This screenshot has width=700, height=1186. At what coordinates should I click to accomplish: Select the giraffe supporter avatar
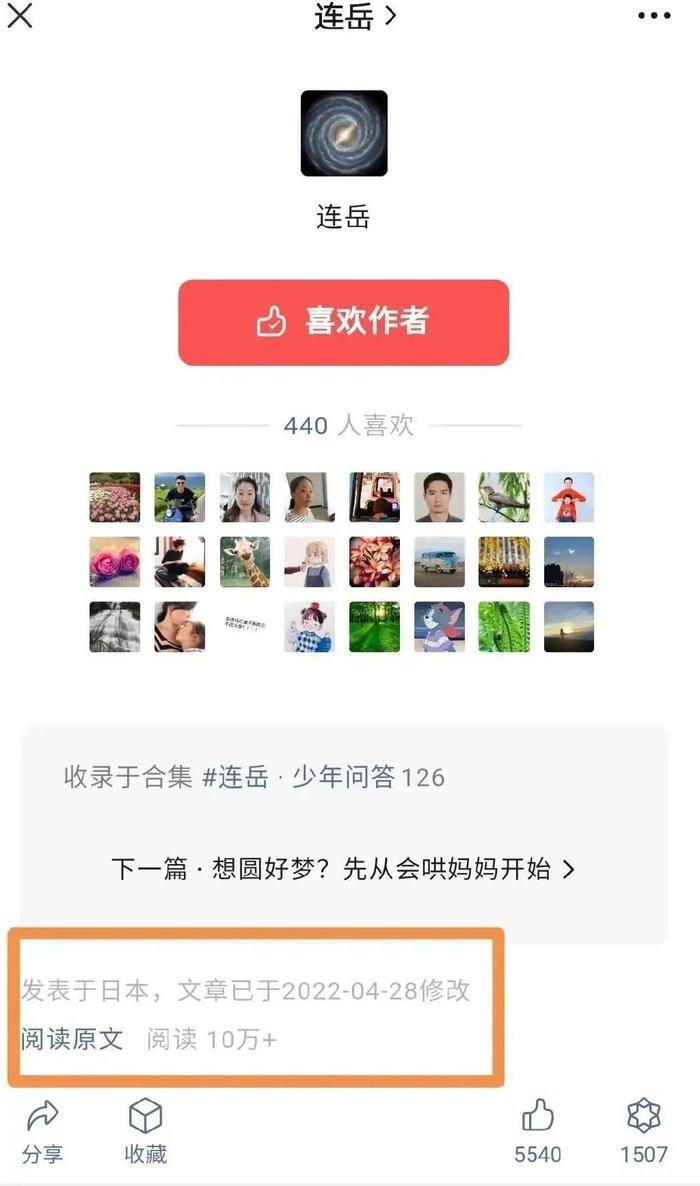pyautogui.click(x=244, y=562)
